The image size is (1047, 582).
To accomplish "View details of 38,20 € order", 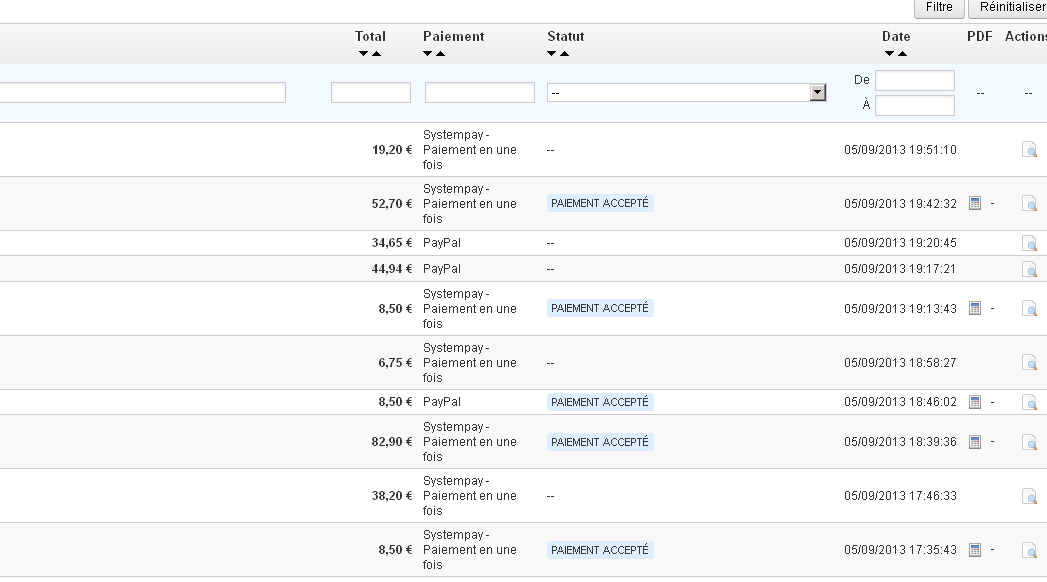I will point(1029,496).
